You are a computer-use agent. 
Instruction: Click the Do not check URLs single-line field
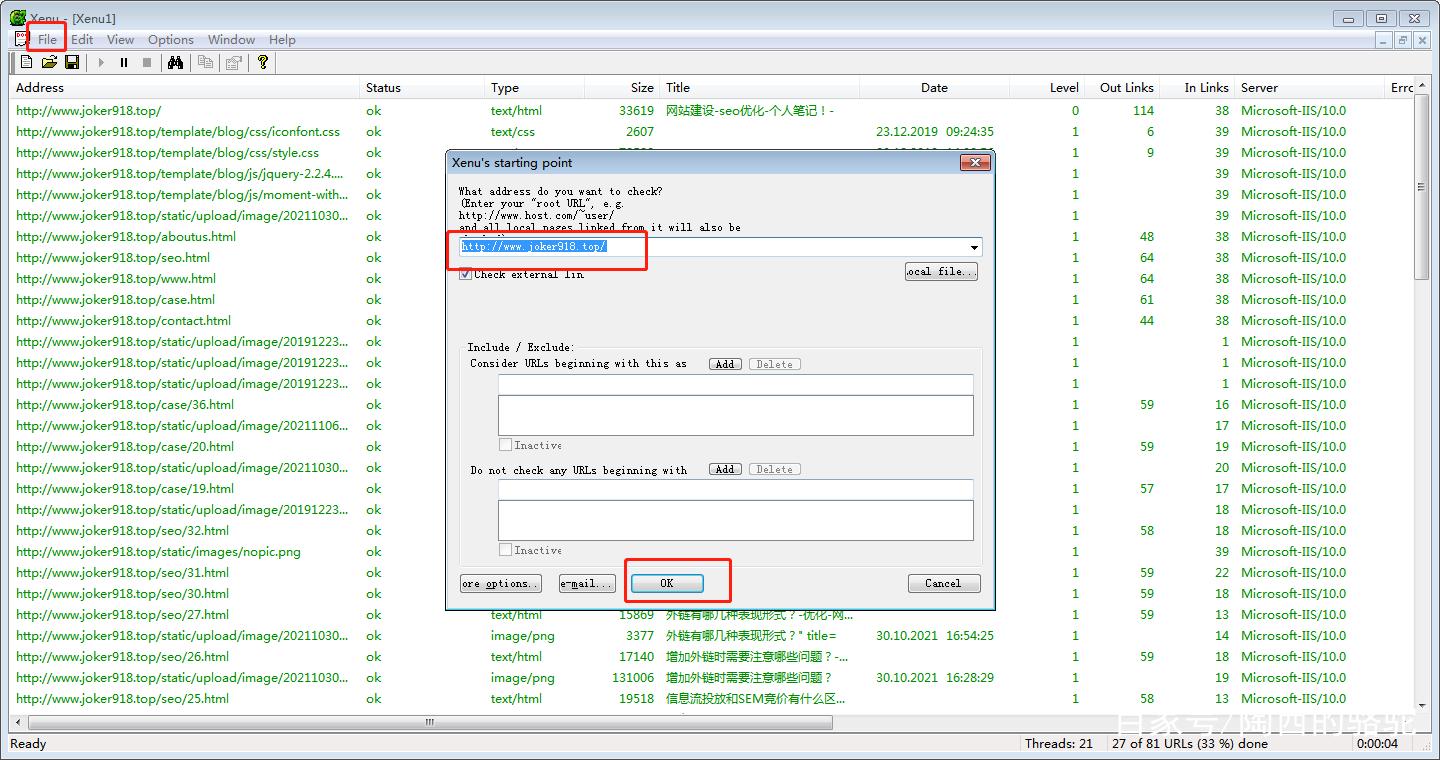[x=736, y=490]
